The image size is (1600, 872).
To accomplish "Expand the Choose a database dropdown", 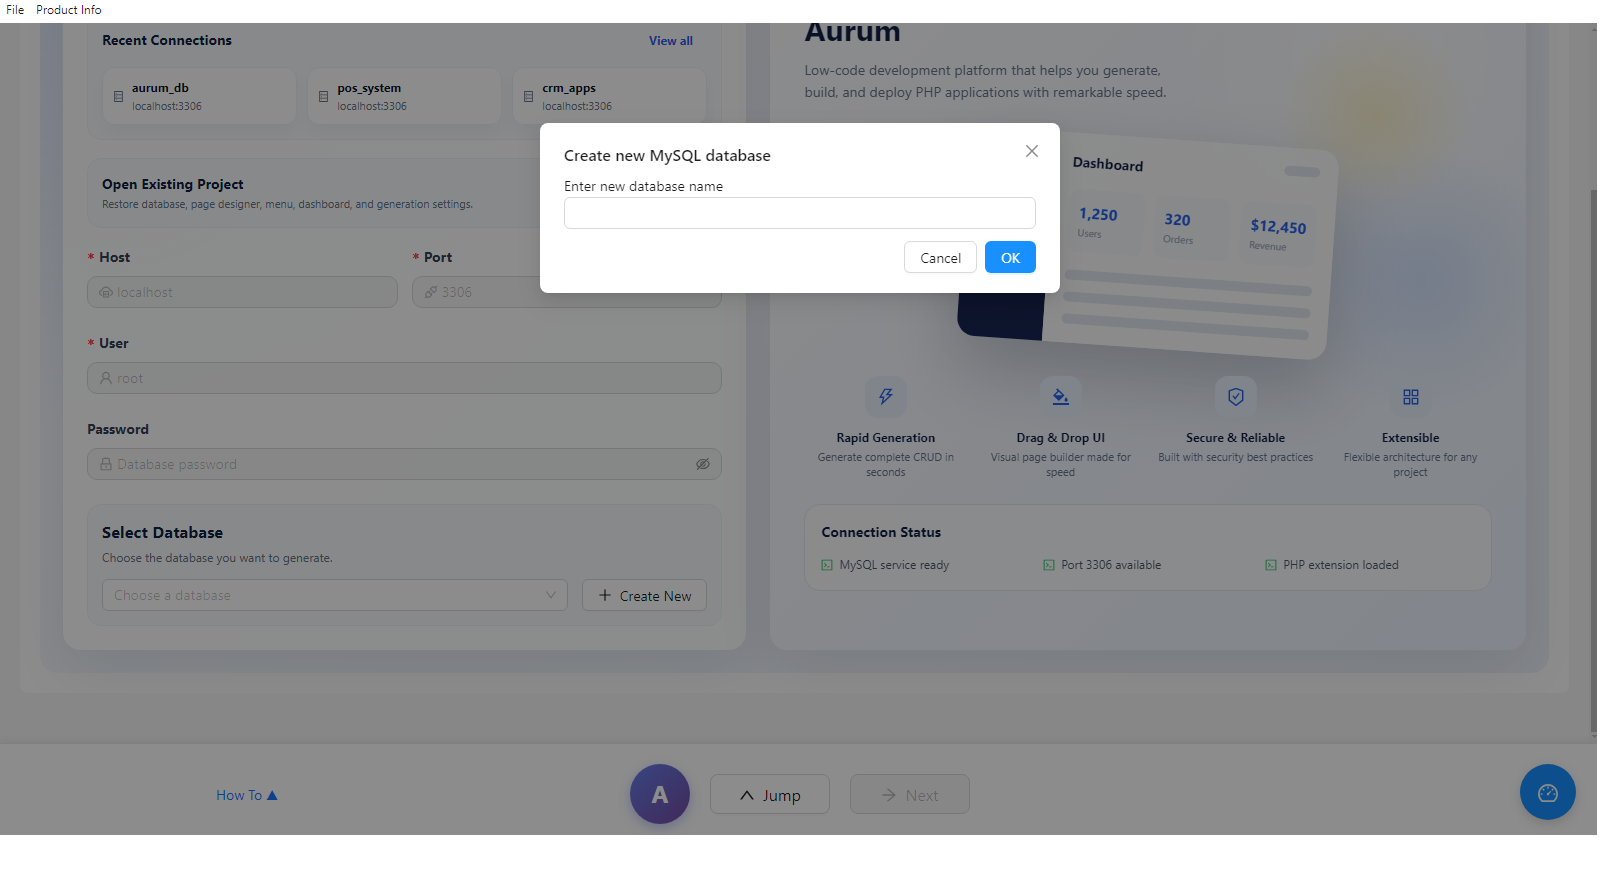I will 334,595.
